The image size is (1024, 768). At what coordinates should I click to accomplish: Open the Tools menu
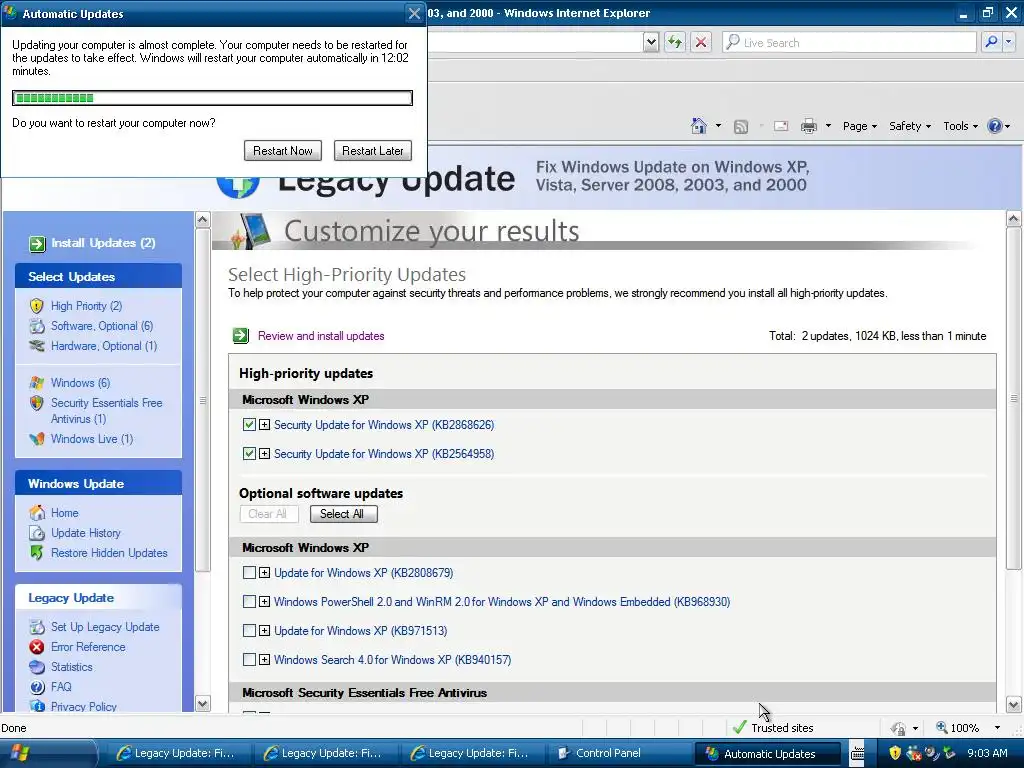point(961,126)
